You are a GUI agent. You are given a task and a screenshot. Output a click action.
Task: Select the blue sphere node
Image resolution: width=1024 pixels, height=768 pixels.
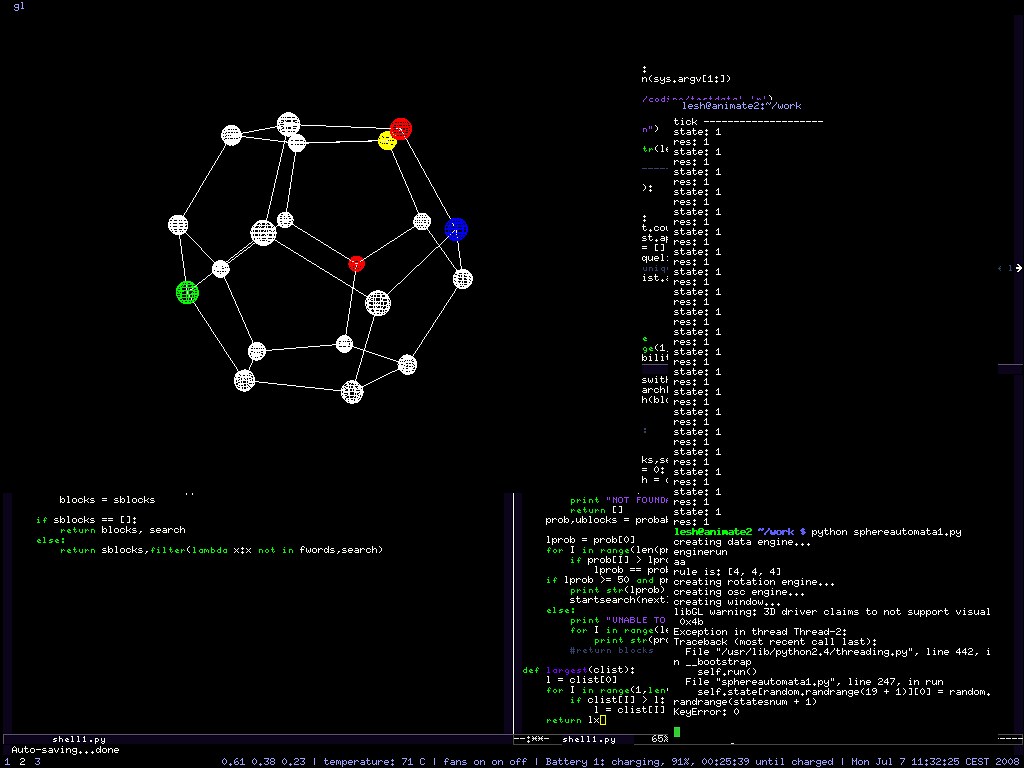click(x=456, y=229)
